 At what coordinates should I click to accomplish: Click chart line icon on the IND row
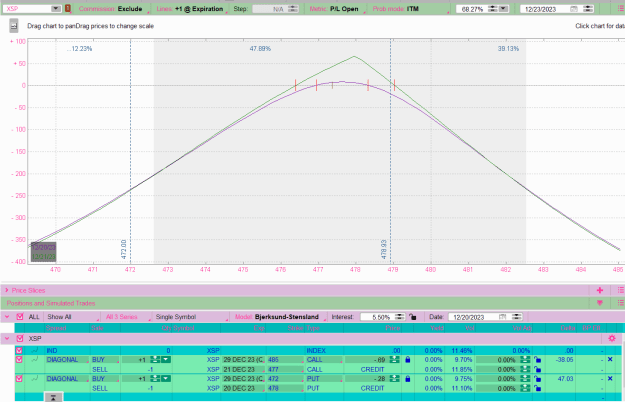(x=35, y=350)
